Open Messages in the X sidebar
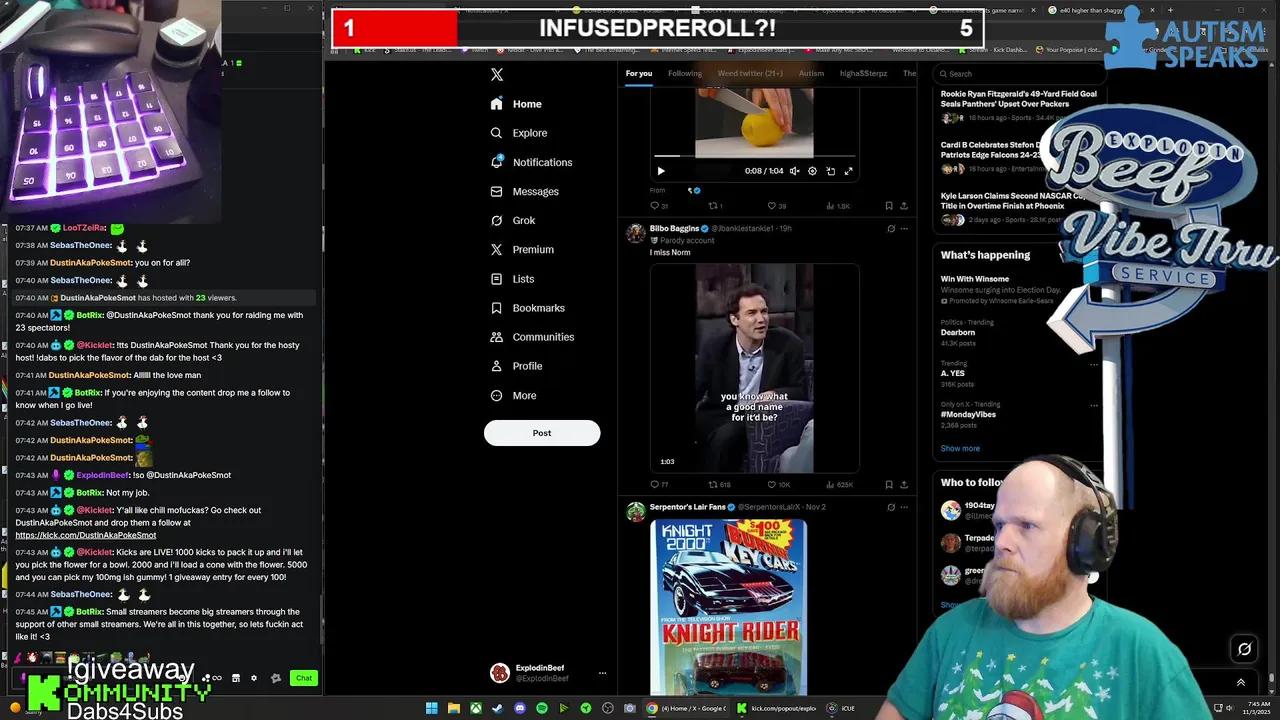This screenshot has width=1280, height=720. 524,191
